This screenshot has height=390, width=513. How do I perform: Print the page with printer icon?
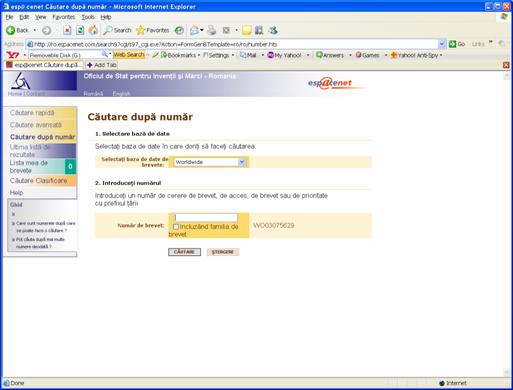click(x=211, y=30)
